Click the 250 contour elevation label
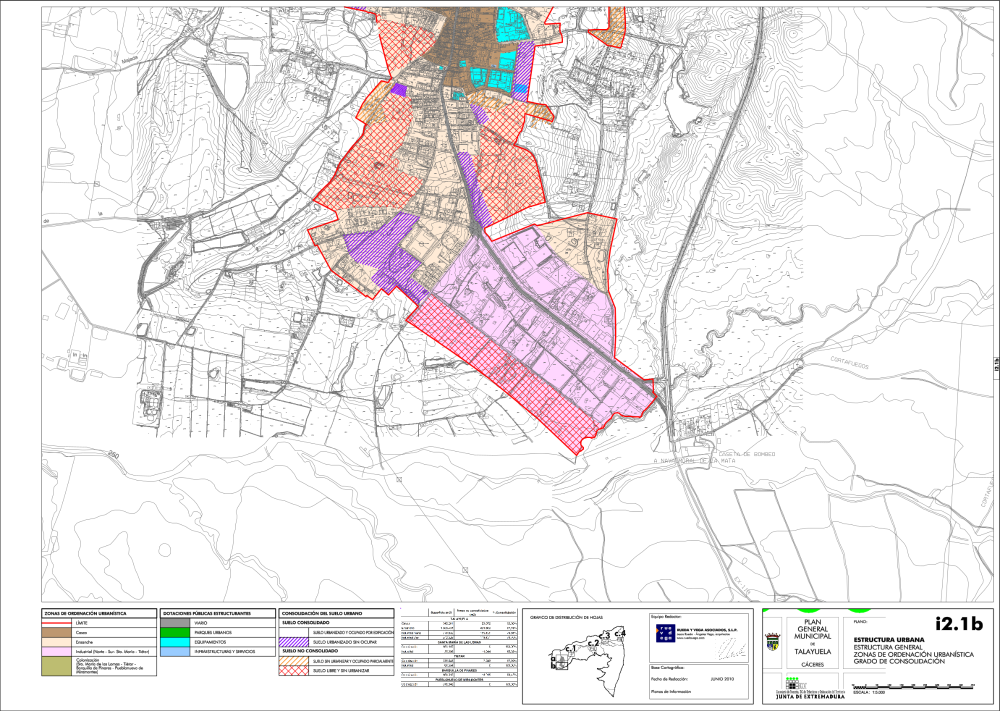Screen dimensions: 1000x711 114,455
